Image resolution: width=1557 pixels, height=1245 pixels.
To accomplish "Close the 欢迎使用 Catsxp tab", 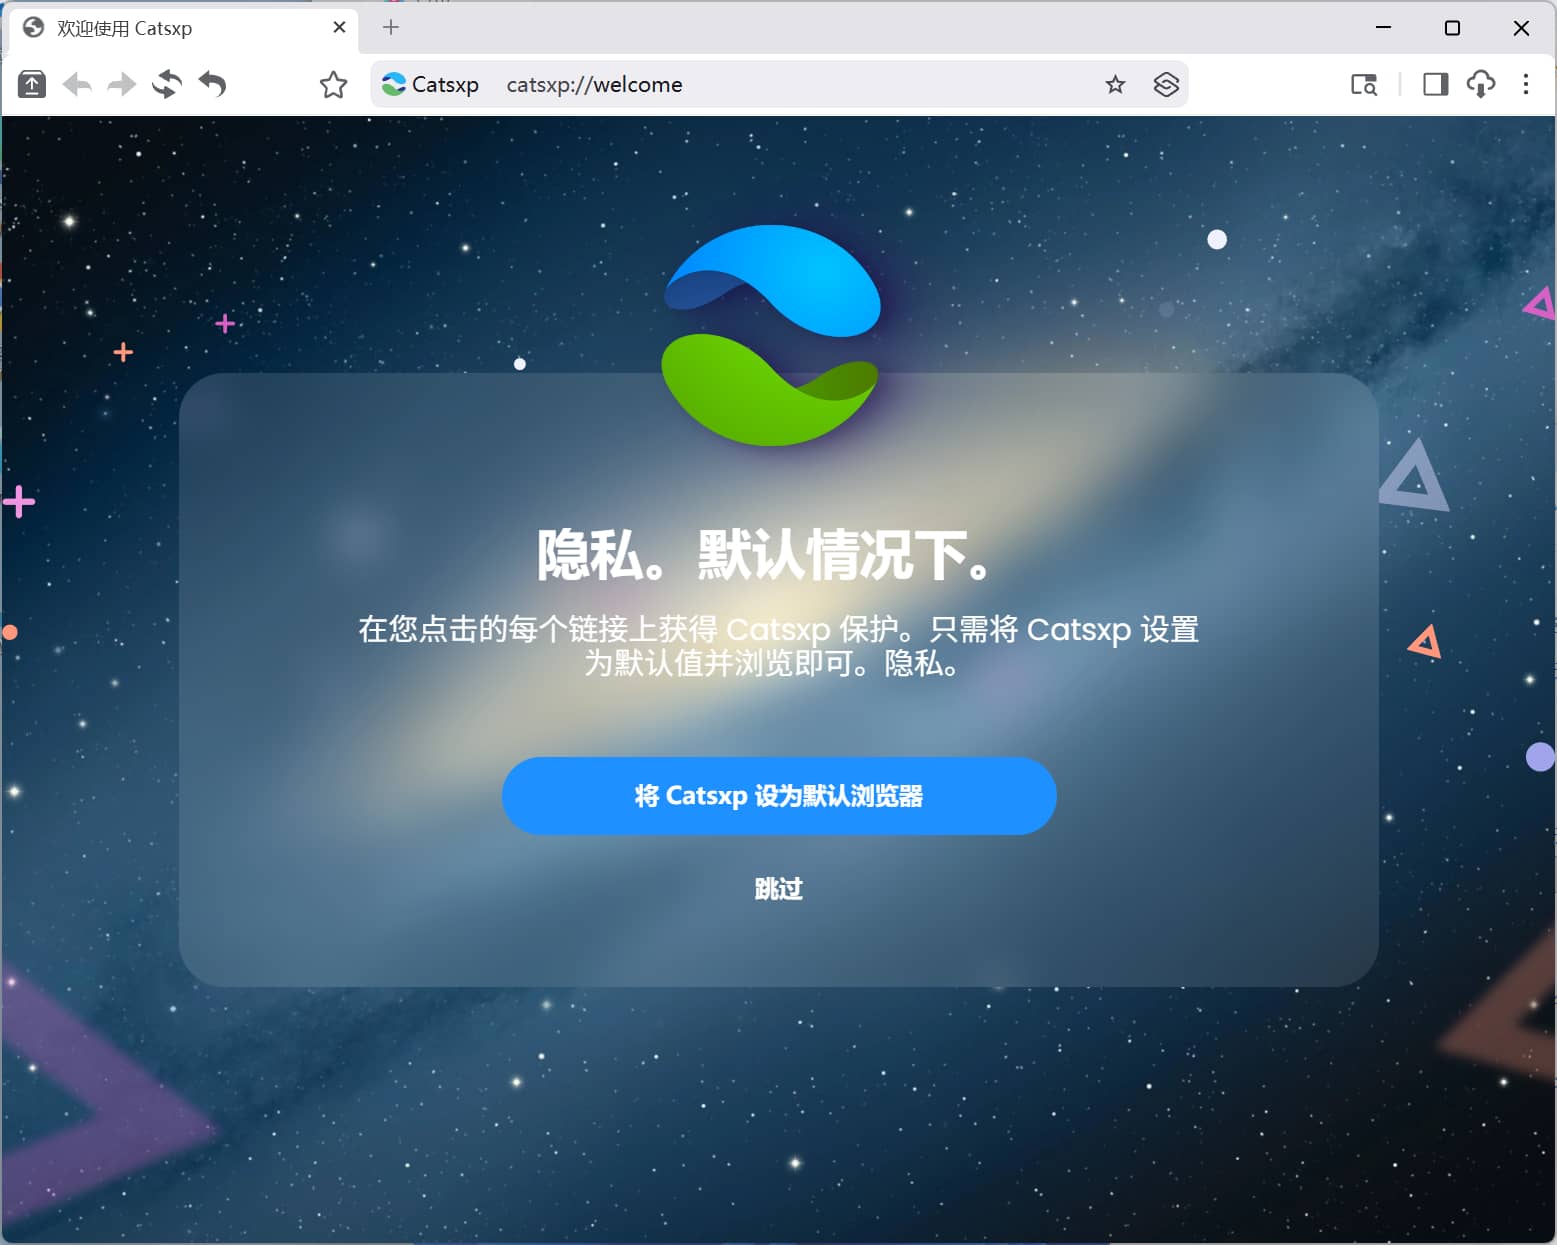I will [x=339, y=28].
